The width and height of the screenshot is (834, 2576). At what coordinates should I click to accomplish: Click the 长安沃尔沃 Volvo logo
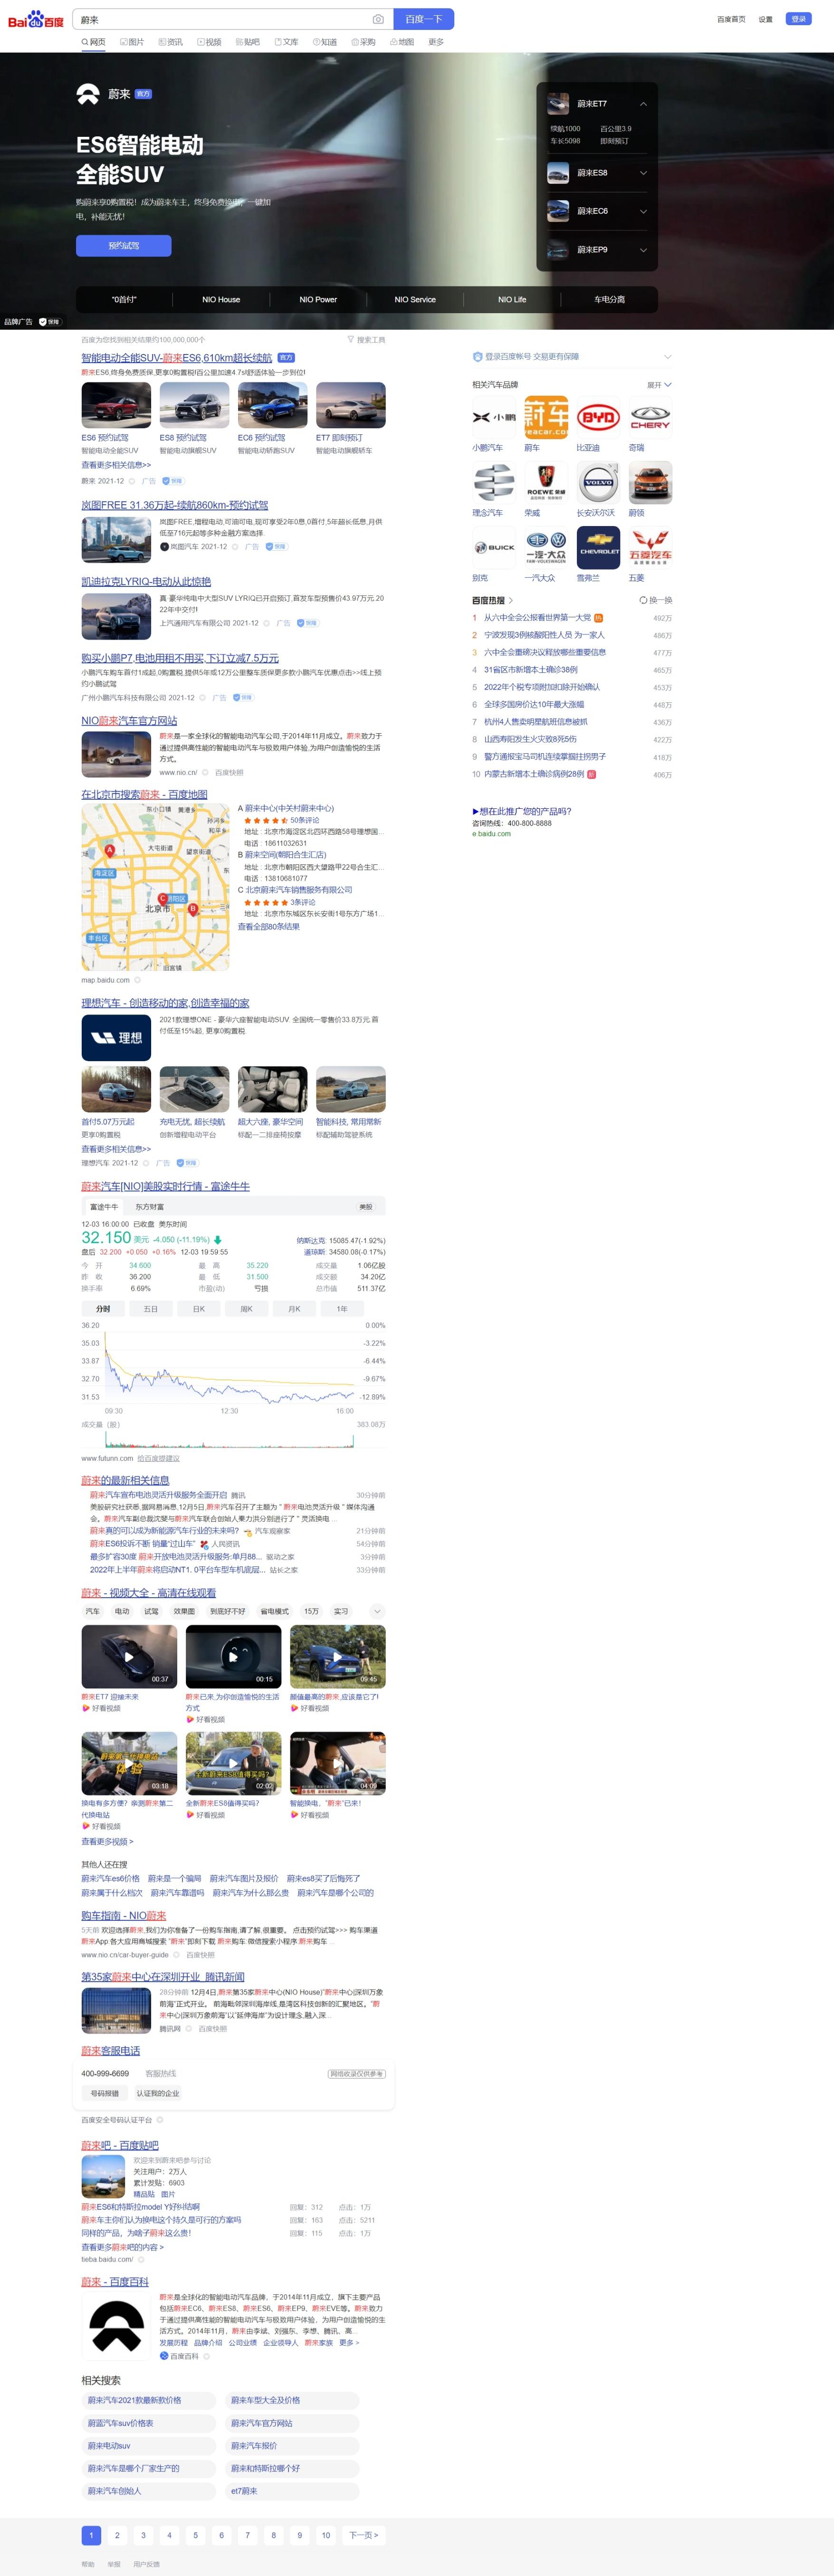598,483
